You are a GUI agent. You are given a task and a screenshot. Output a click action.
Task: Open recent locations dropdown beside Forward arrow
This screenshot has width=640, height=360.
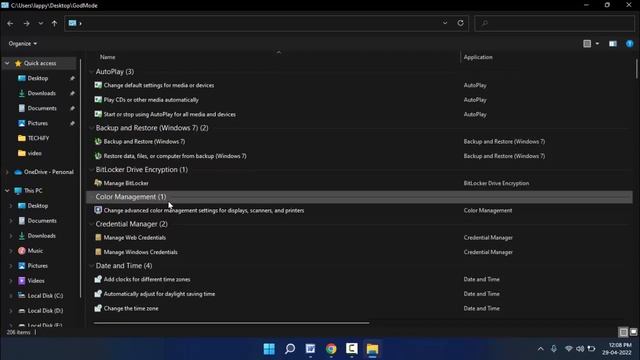pos(40,24)
